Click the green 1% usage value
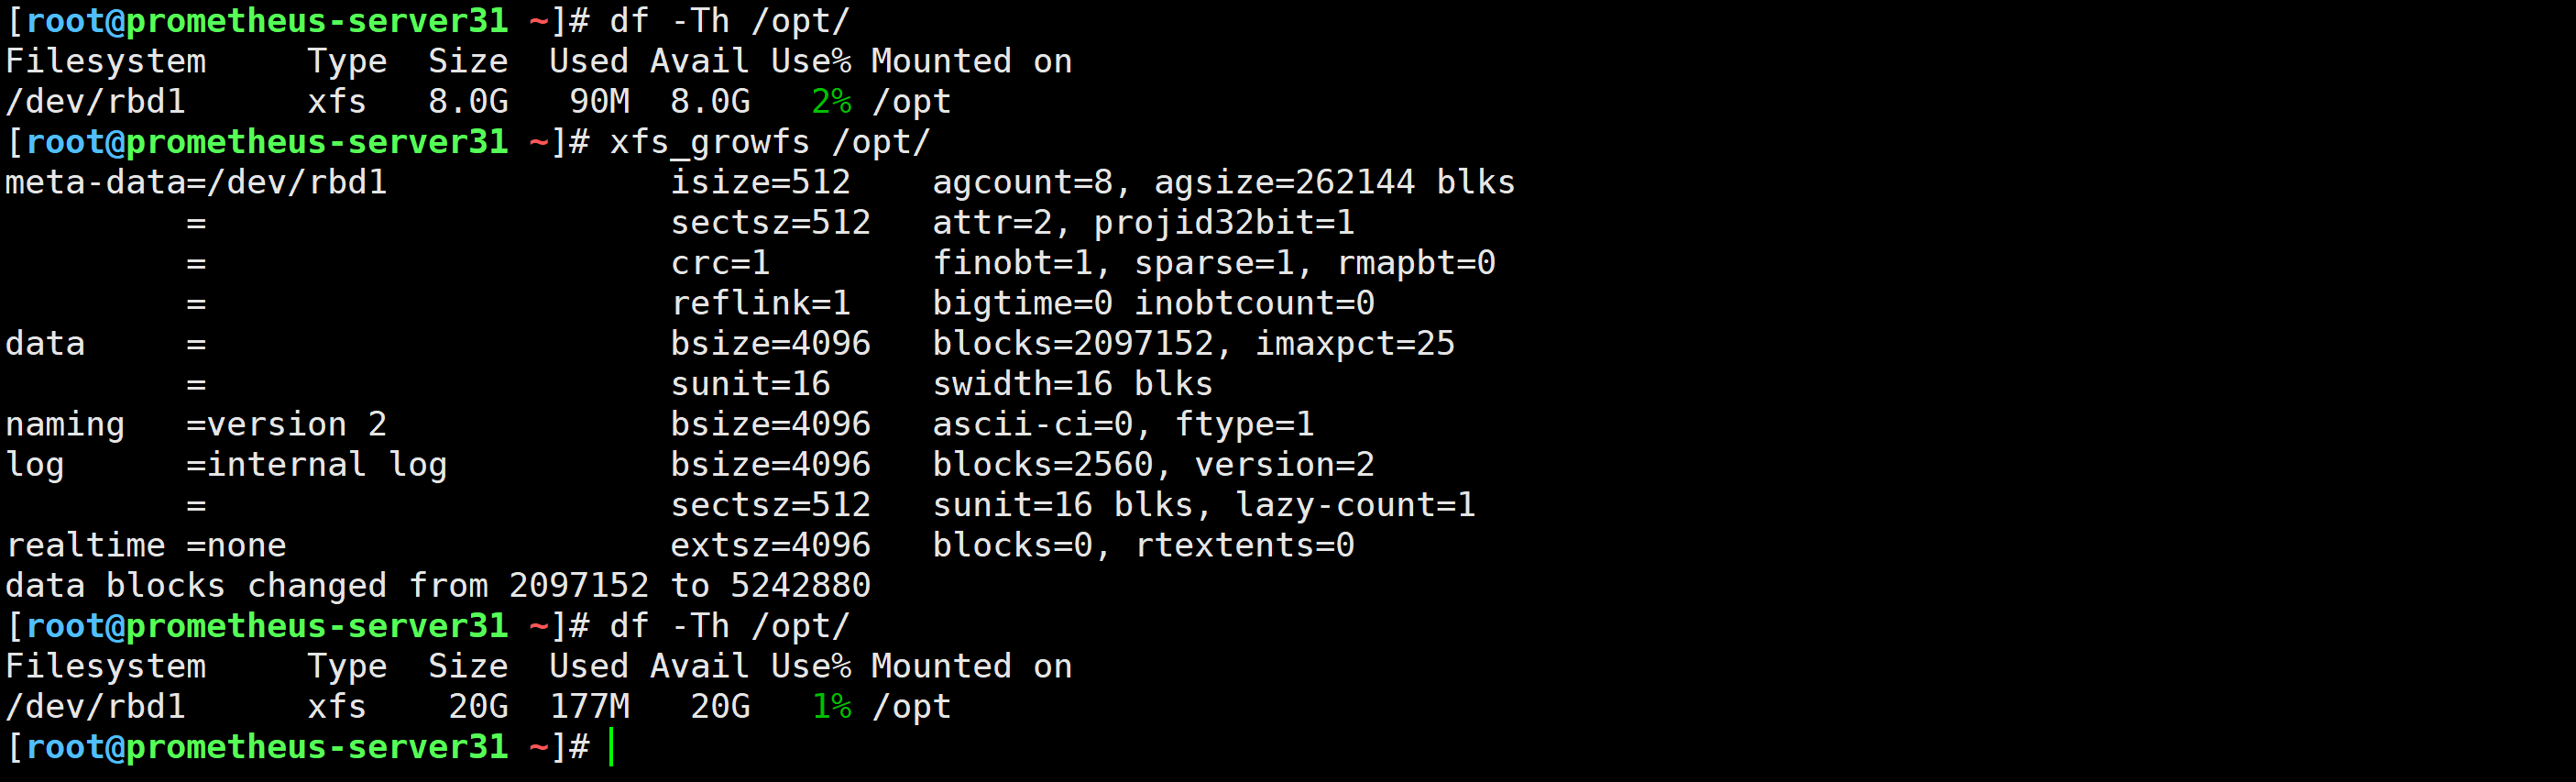 830,707
